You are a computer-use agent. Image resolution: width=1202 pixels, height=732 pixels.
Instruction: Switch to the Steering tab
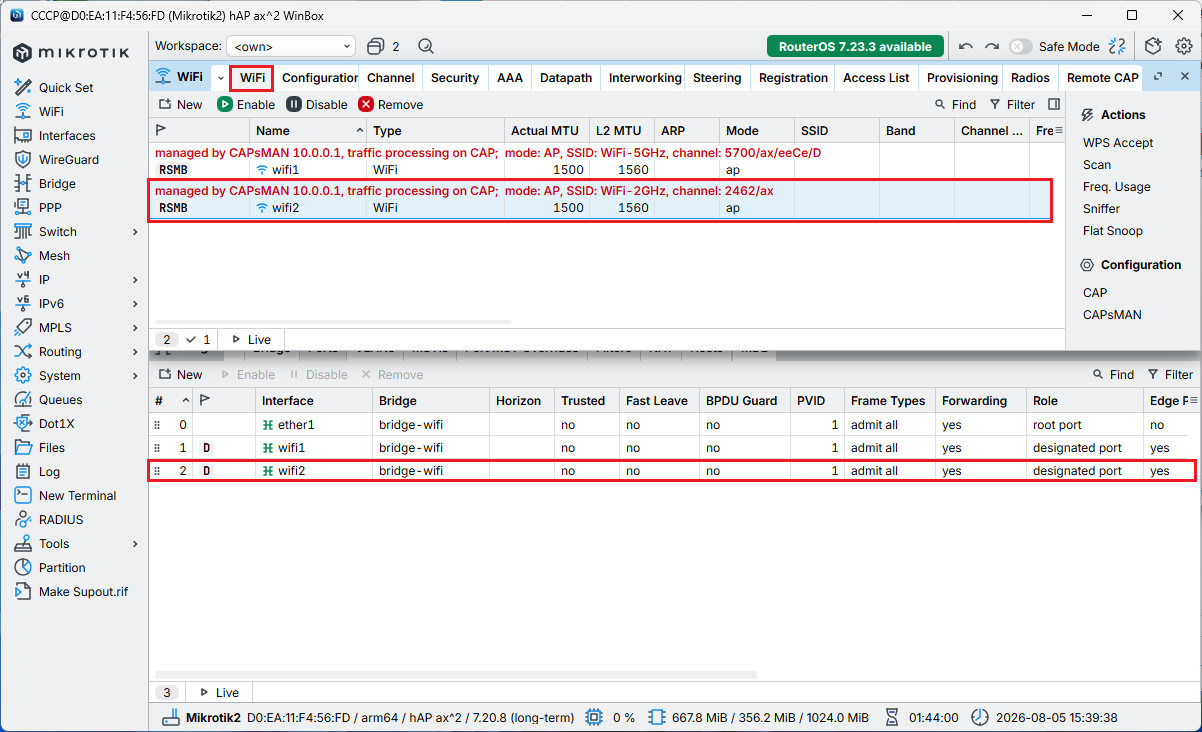tap(717, 77)
